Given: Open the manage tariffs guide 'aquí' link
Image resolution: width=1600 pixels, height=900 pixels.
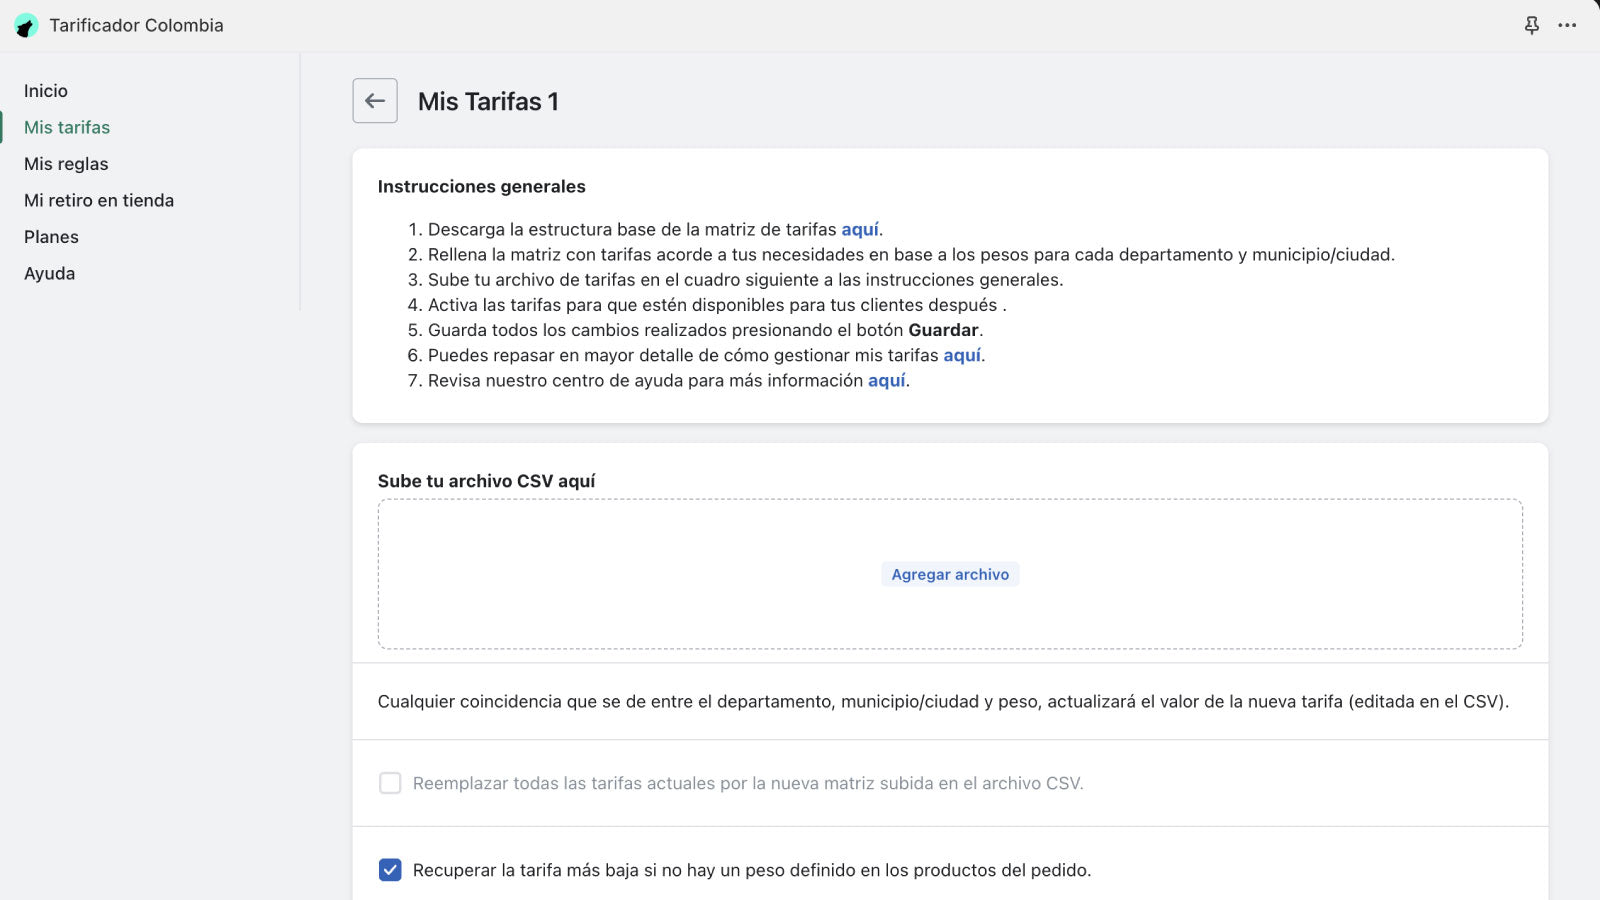Looking at the screenshot, I should point(962,355).
